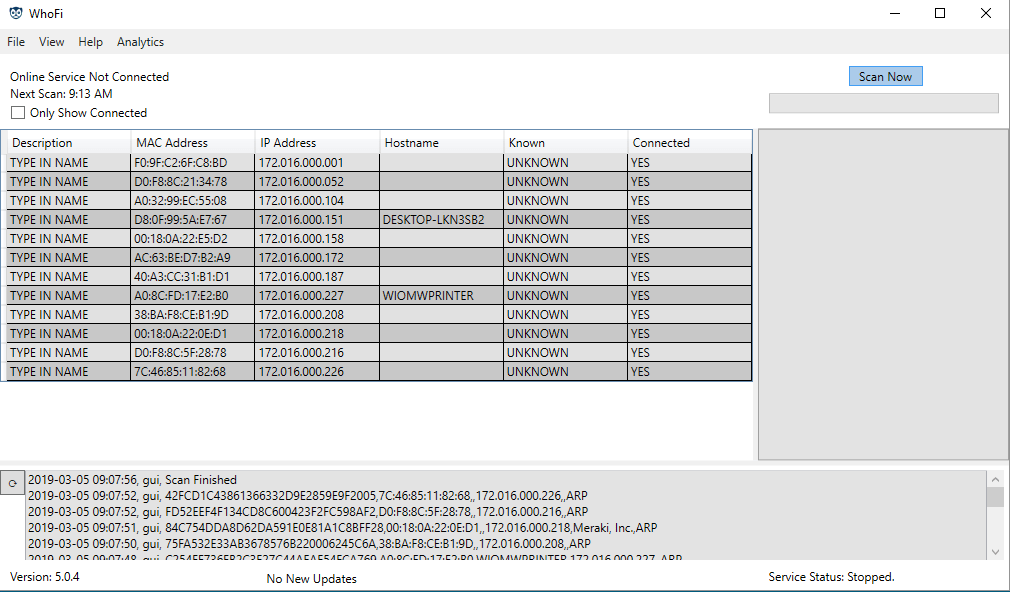Click the Connected column header

661,143
